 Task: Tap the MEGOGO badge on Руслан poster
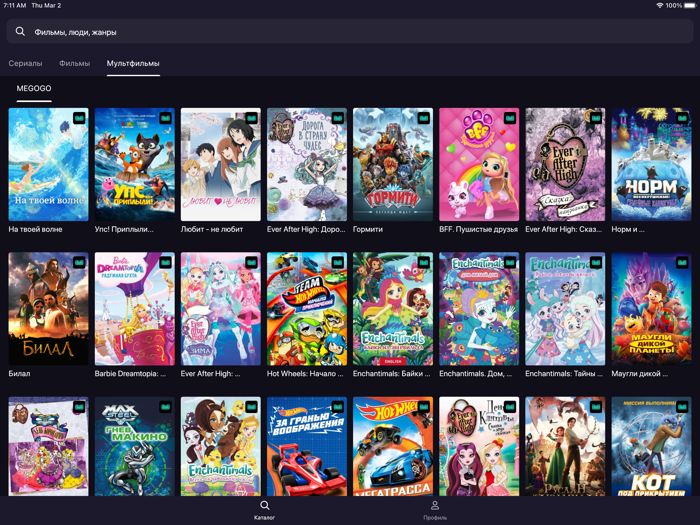(x=596, y=407)
